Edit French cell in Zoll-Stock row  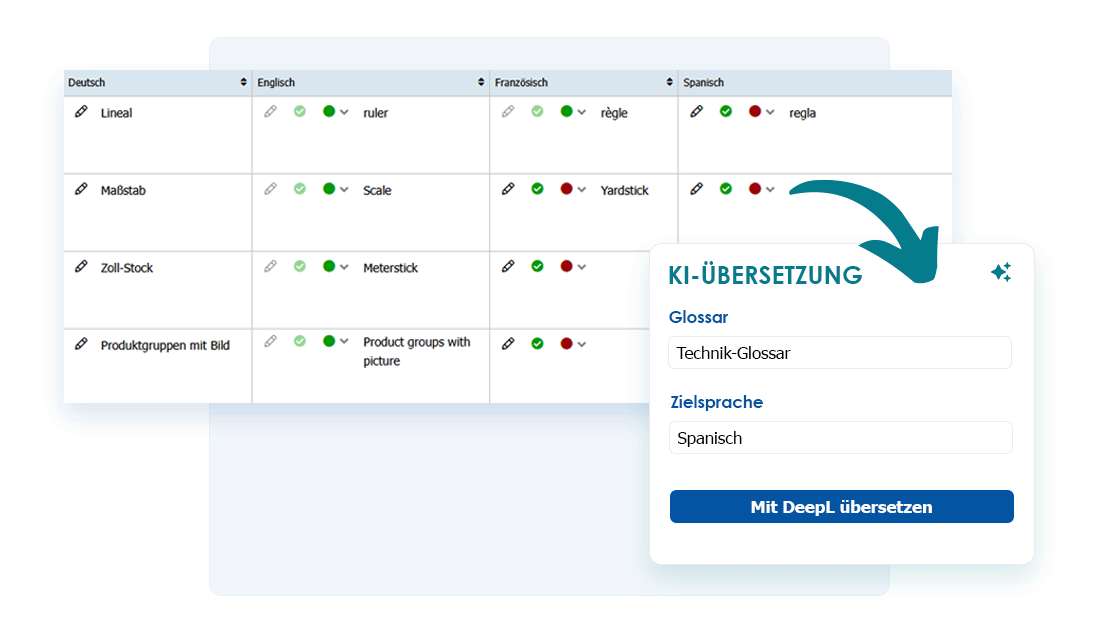(x=509, y=266)
